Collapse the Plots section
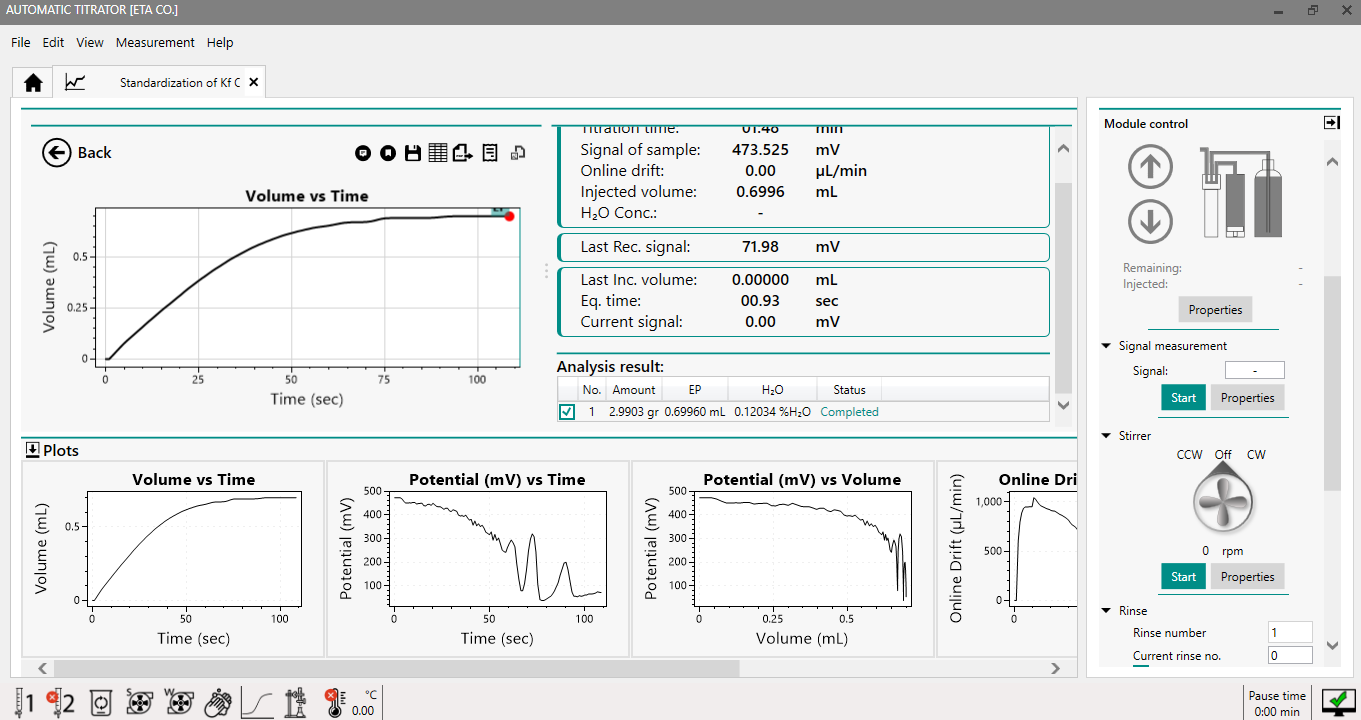The image size is (1361, 720). coord(32,450)
